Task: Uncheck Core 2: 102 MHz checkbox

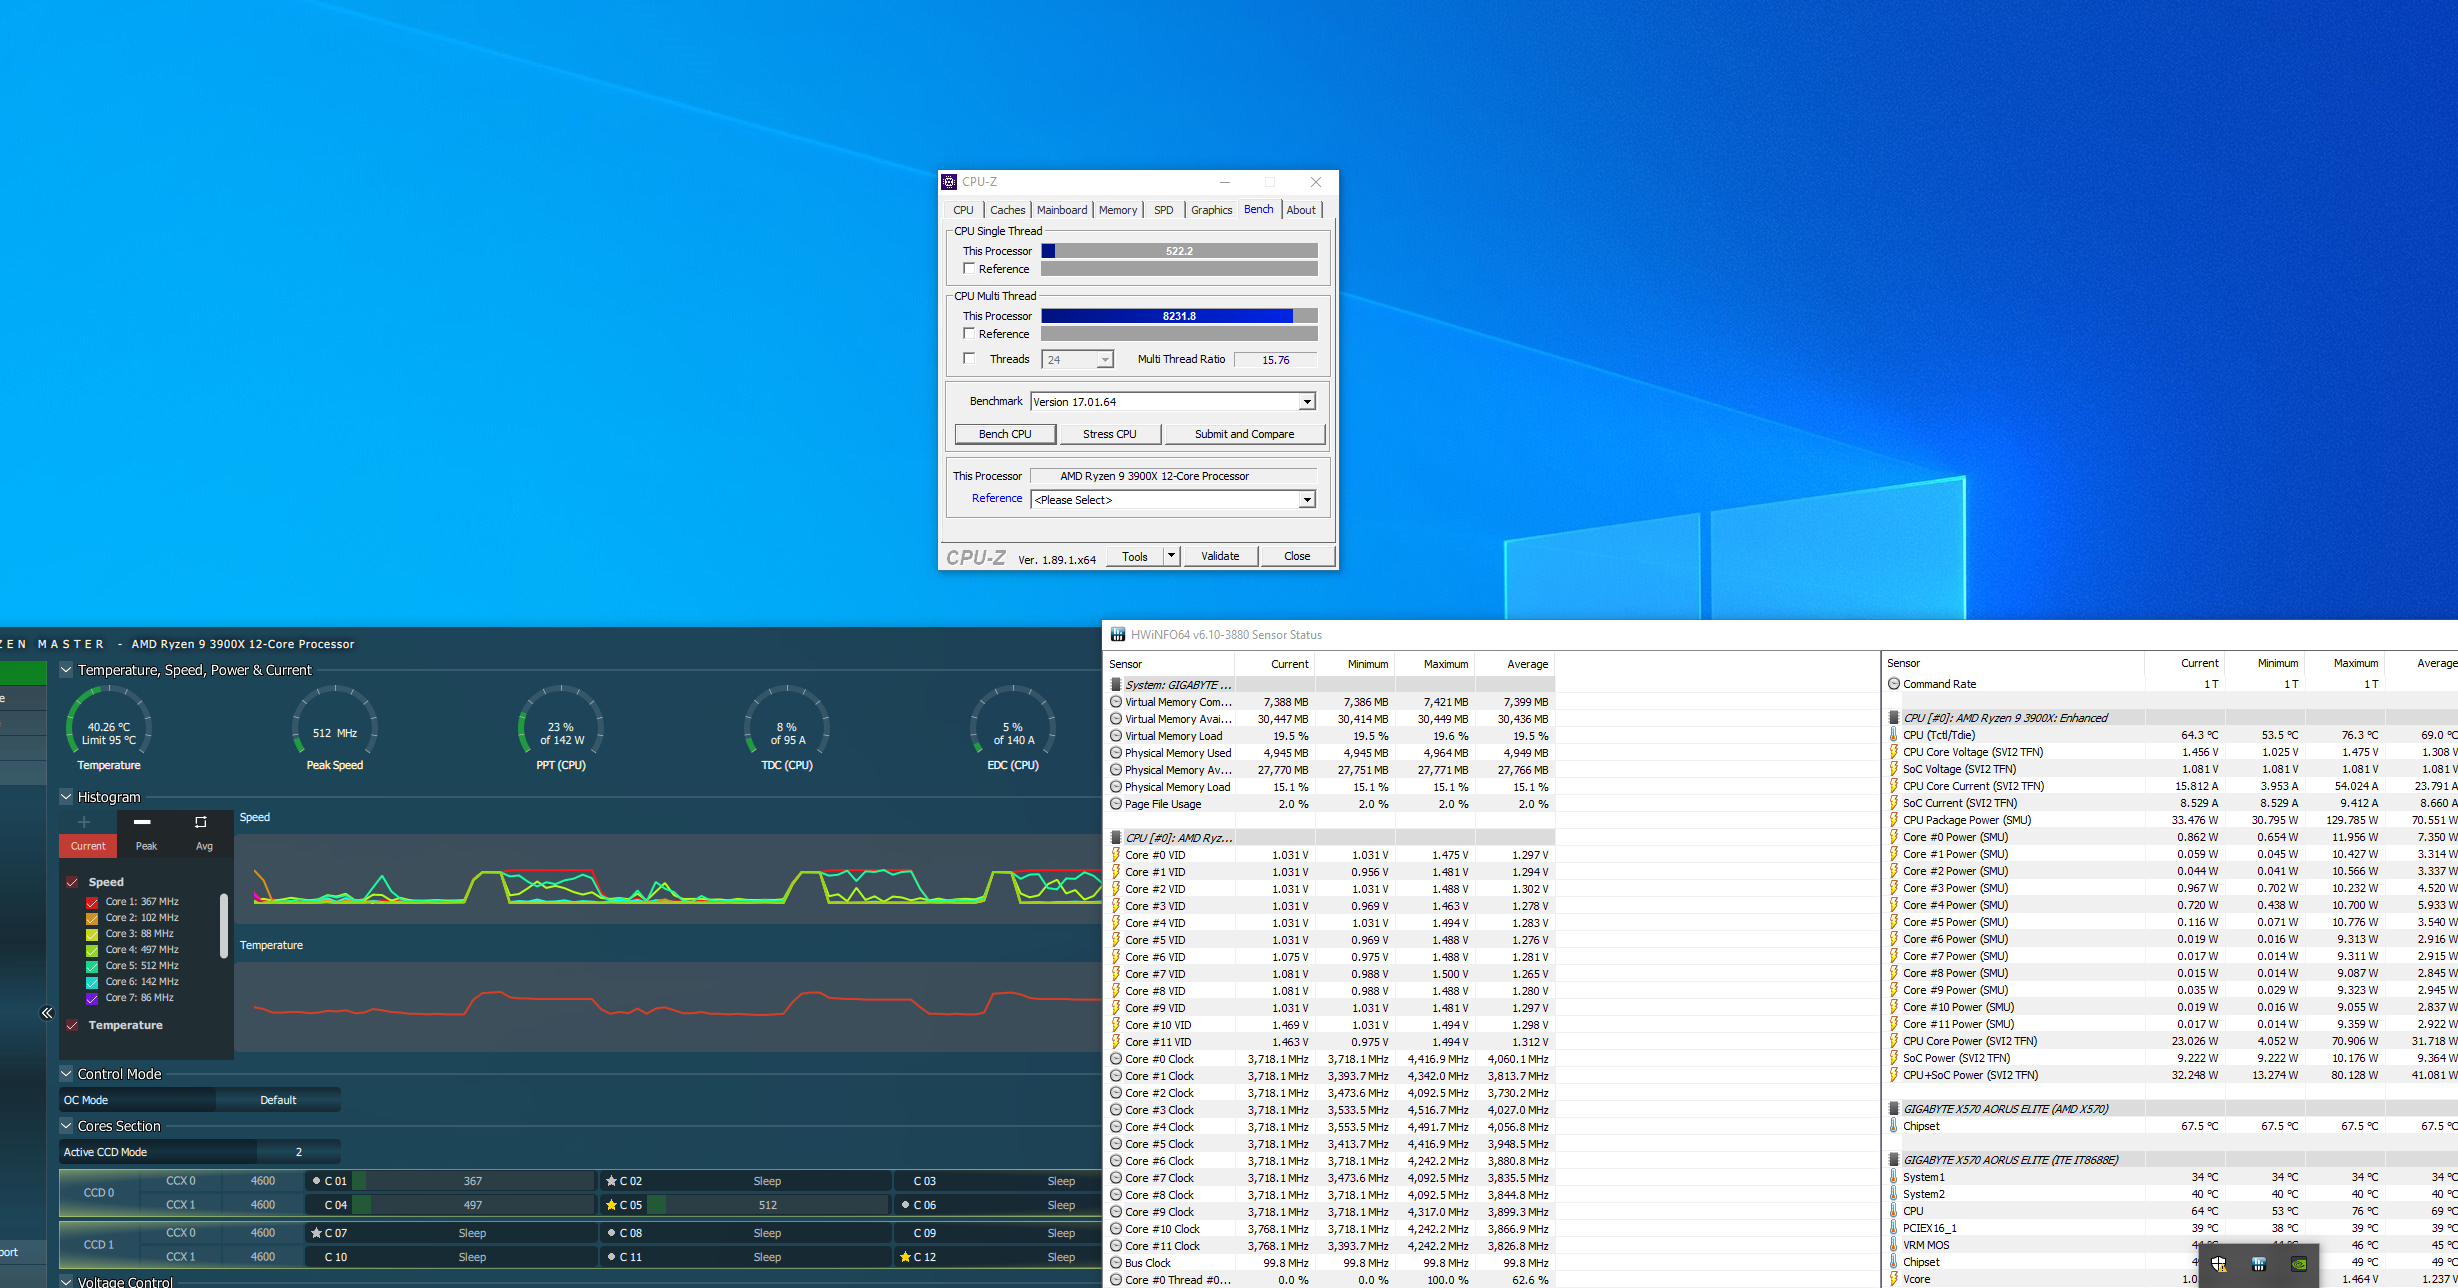Action: click(x=92, y=918)
